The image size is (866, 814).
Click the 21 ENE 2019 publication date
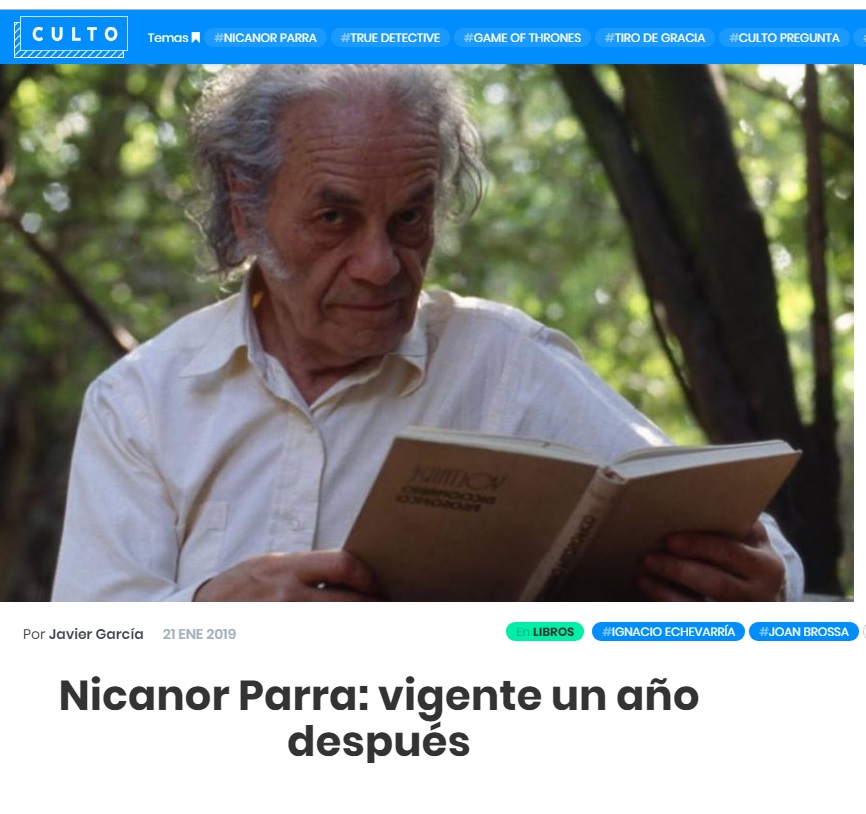tap(199, 634)
